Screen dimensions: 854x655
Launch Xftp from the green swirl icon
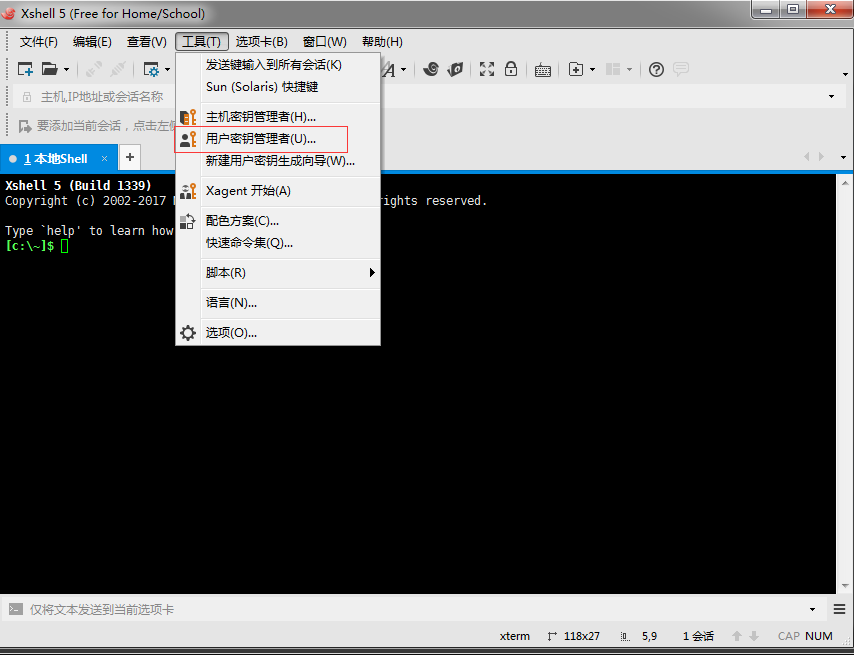point(431,69)
